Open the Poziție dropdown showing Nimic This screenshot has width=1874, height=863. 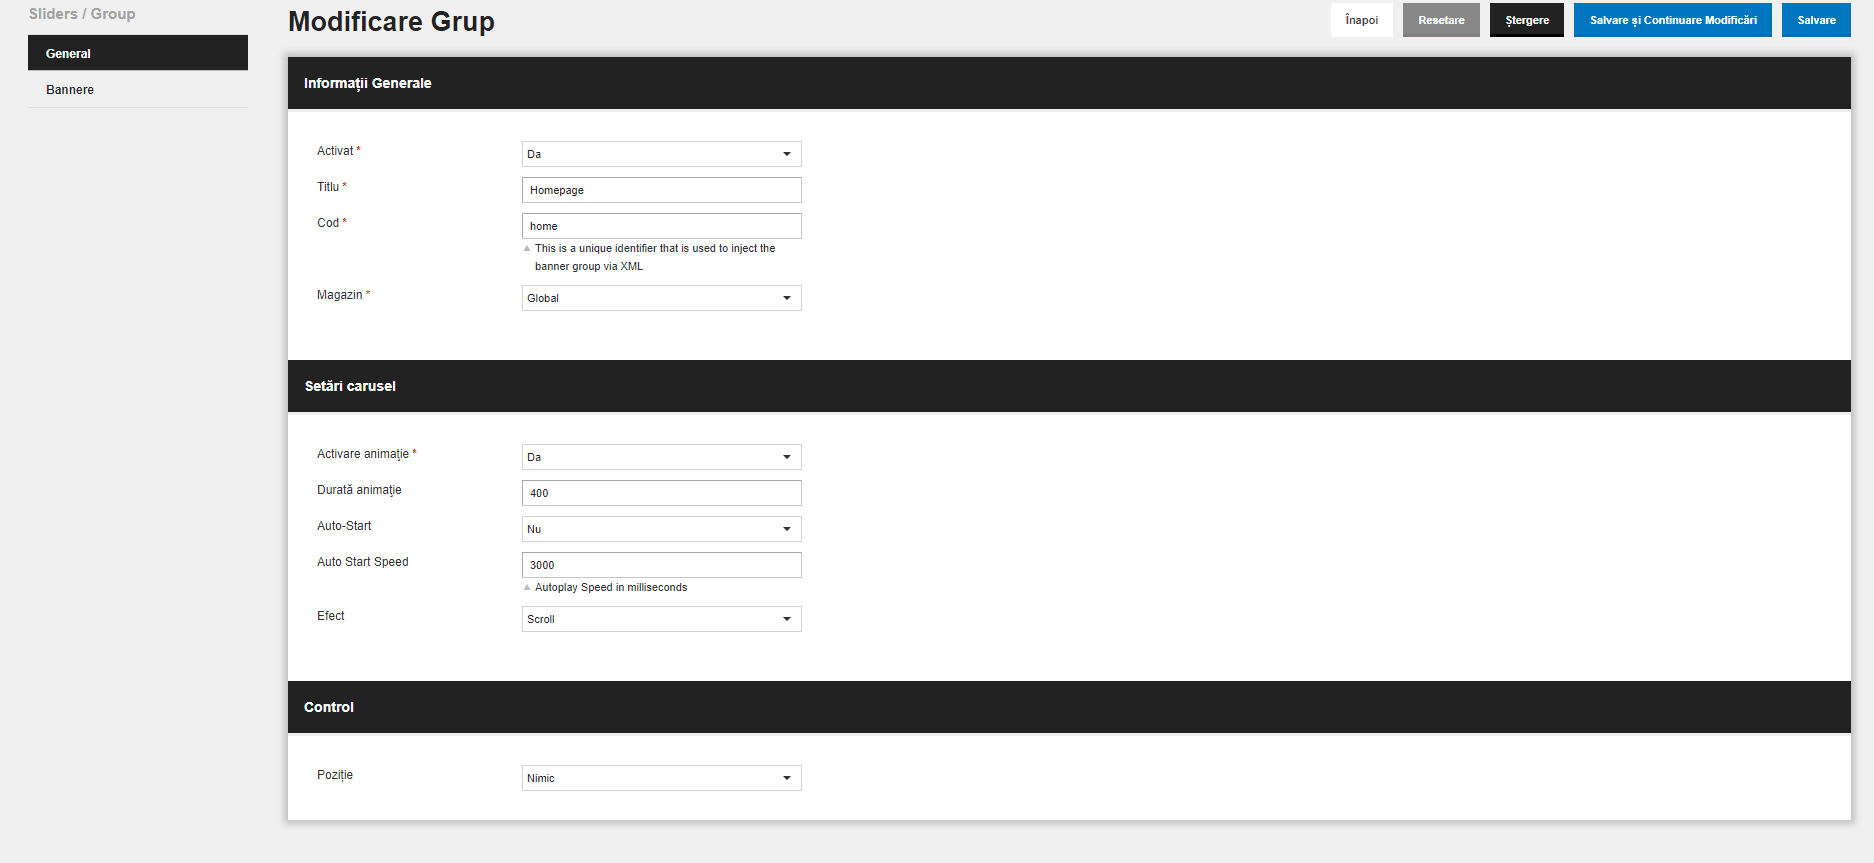(x=661, y=778)
